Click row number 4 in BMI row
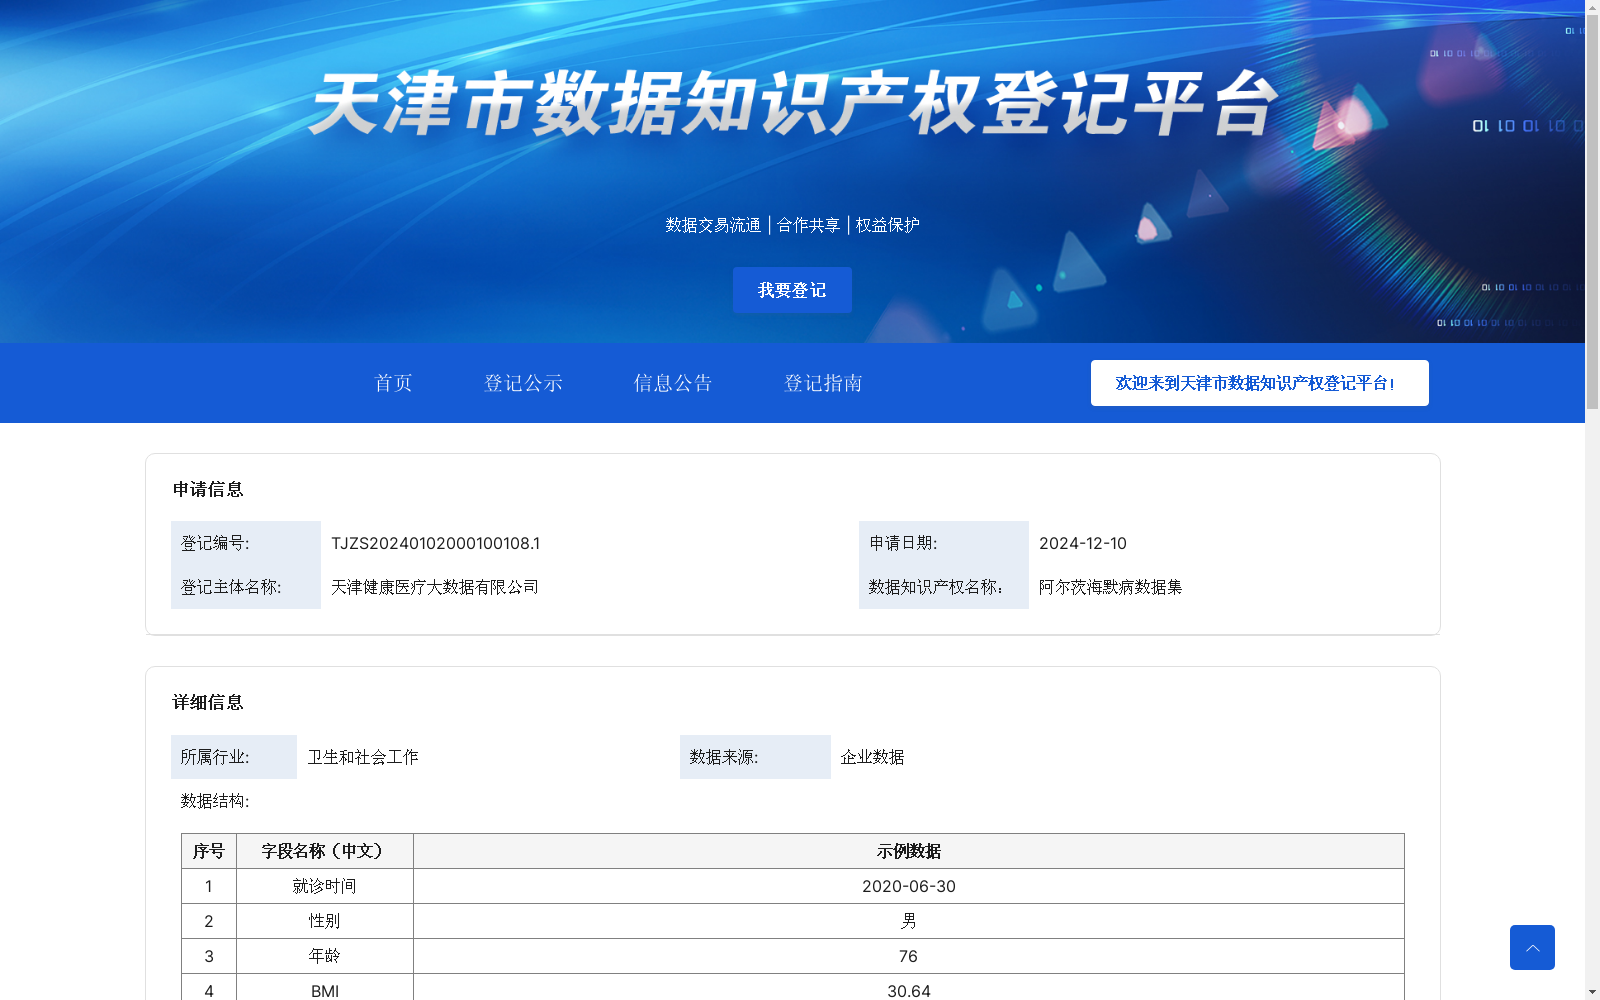The image size is (1600, 1000). (x=209, y=987)
